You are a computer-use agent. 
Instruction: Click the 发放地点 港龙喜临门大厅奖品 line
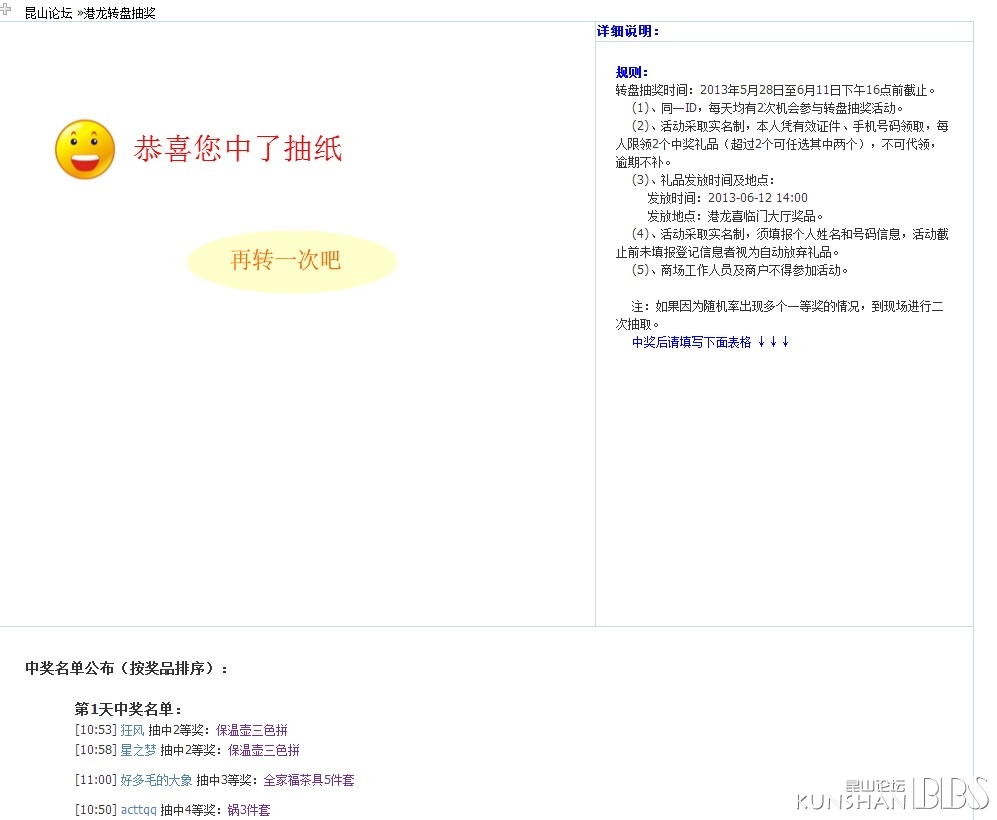coord(734,216)
